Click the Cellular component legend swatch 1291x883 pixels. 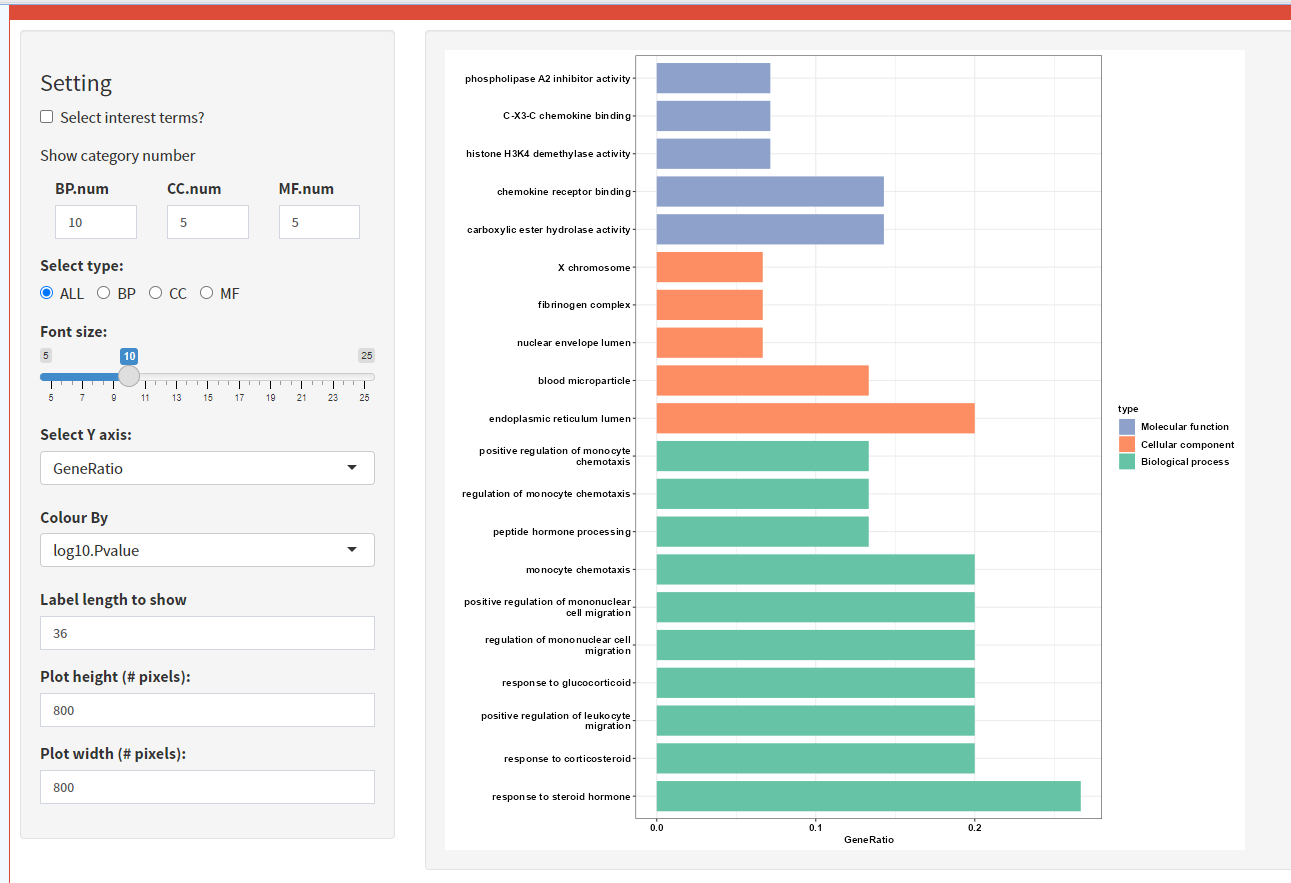tap(1127, 444)
